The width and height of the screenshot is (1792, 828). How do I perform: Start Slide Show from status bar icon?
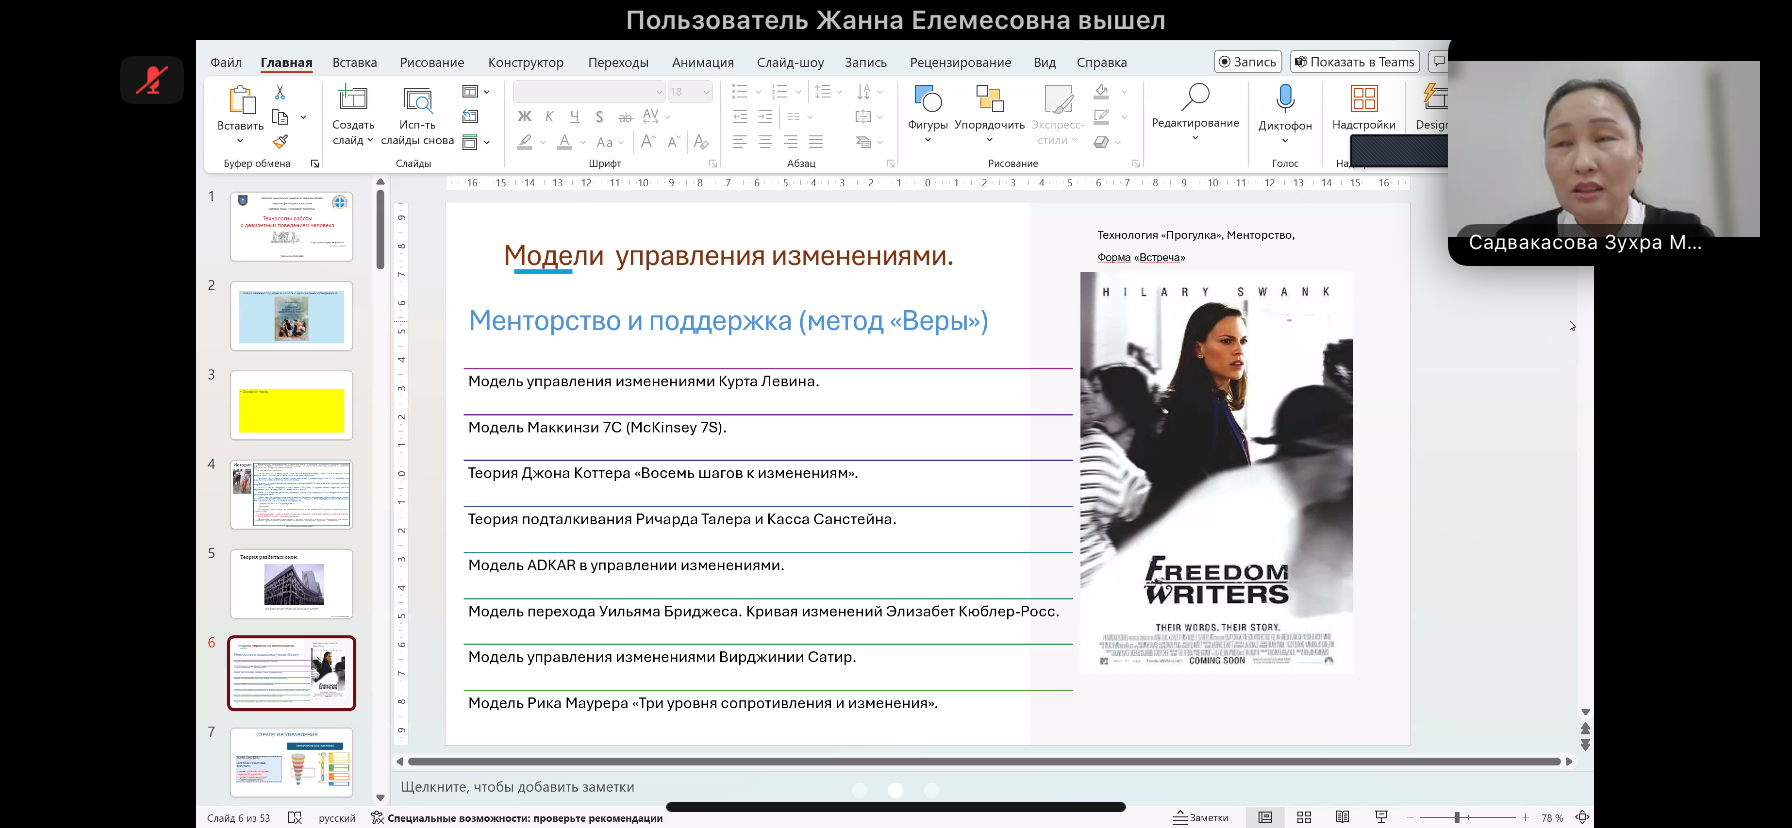(1381, 818)
